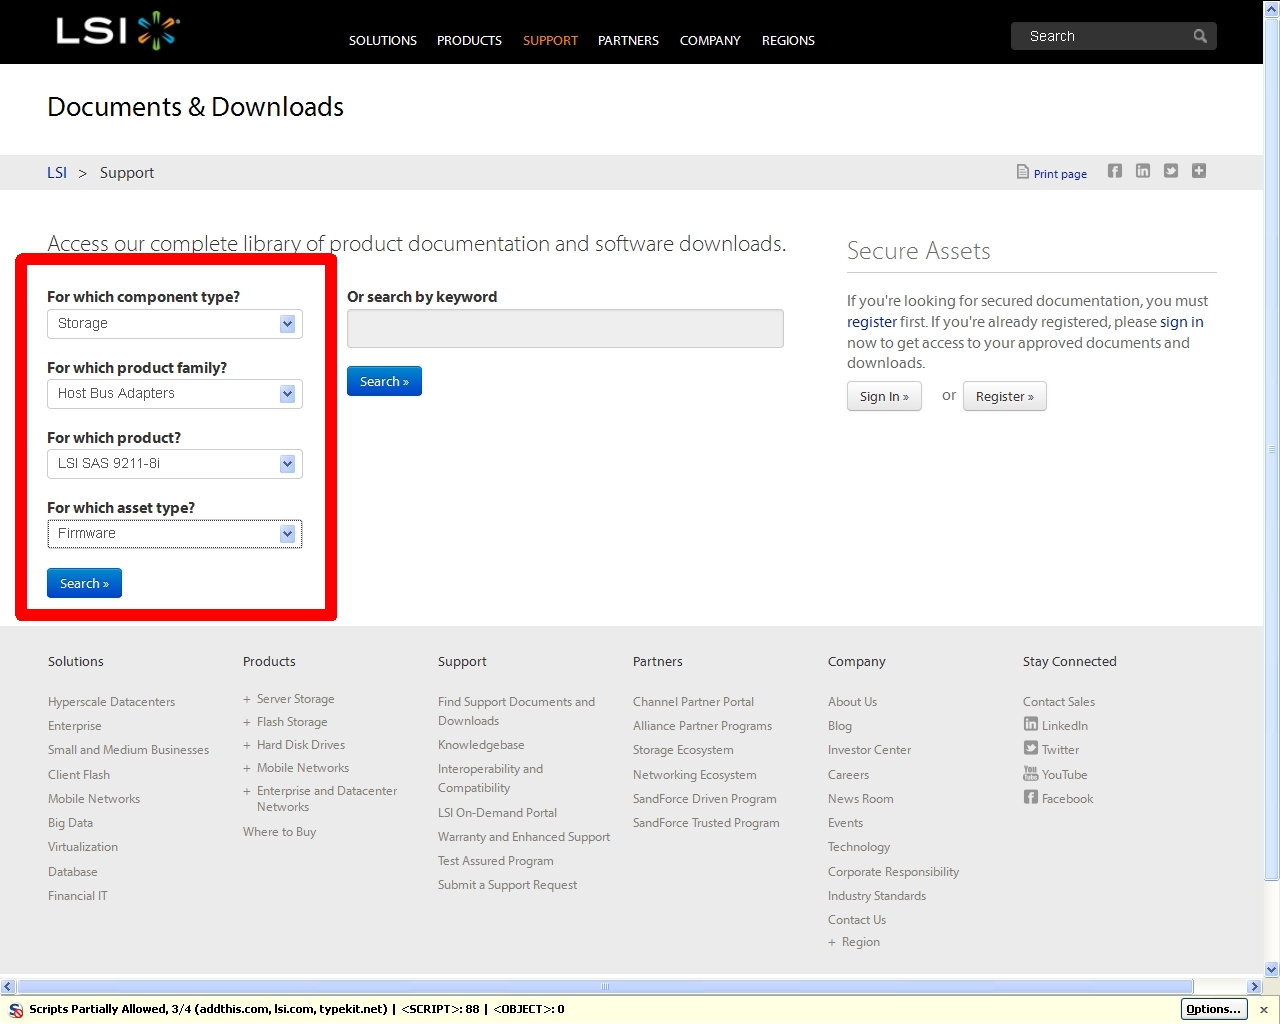Click the LSI logo in header
1280x1024 pixels.
(x=117, y=31)
